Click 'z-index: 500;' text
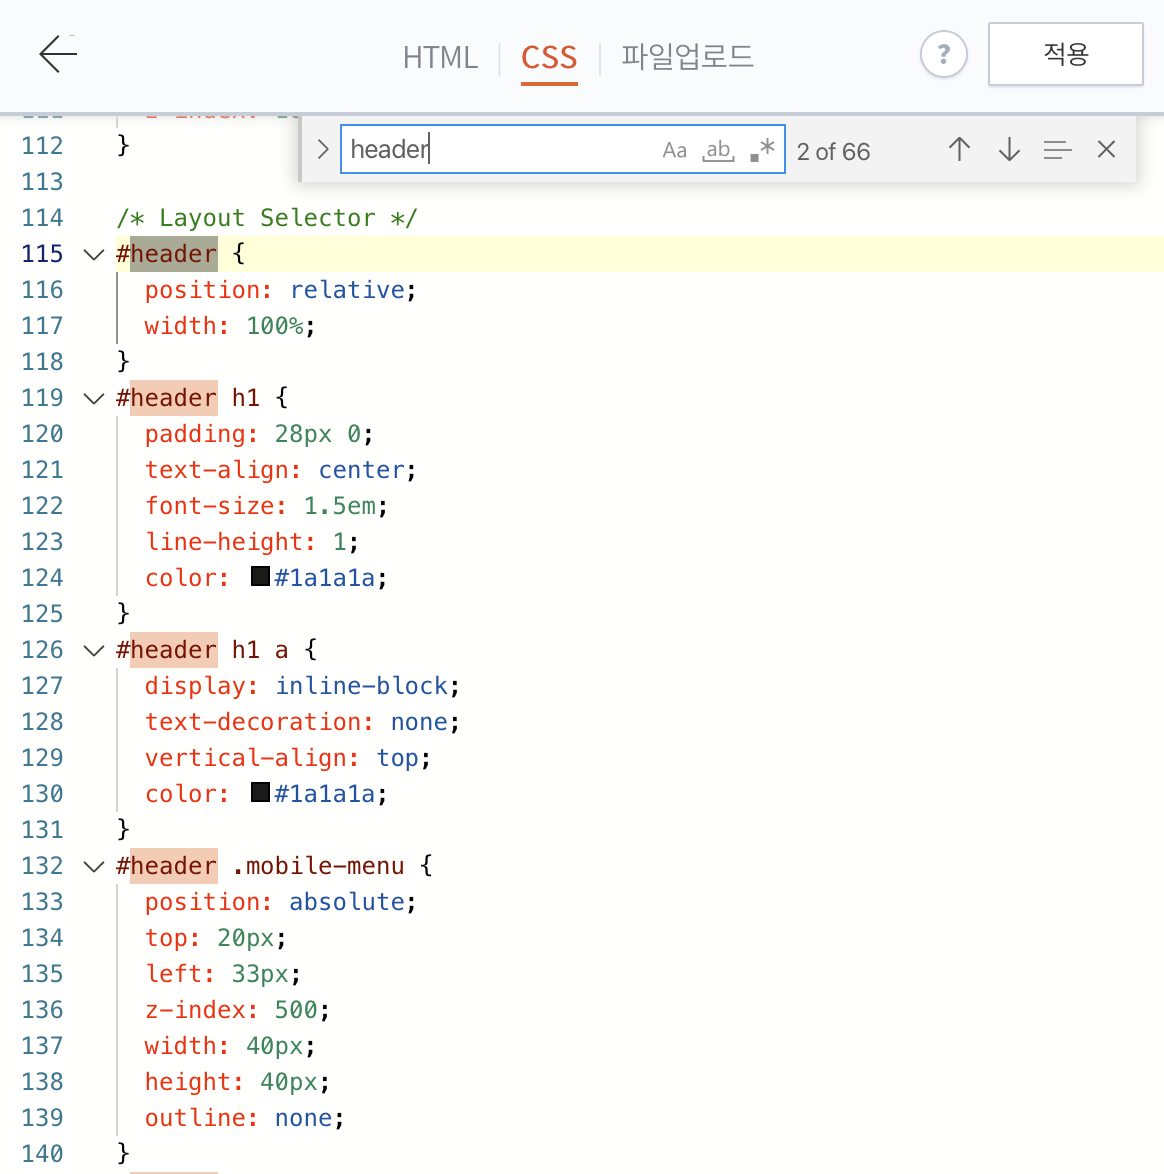Viewport: 1164px width, 1174px height. [x=237, y=1010]
